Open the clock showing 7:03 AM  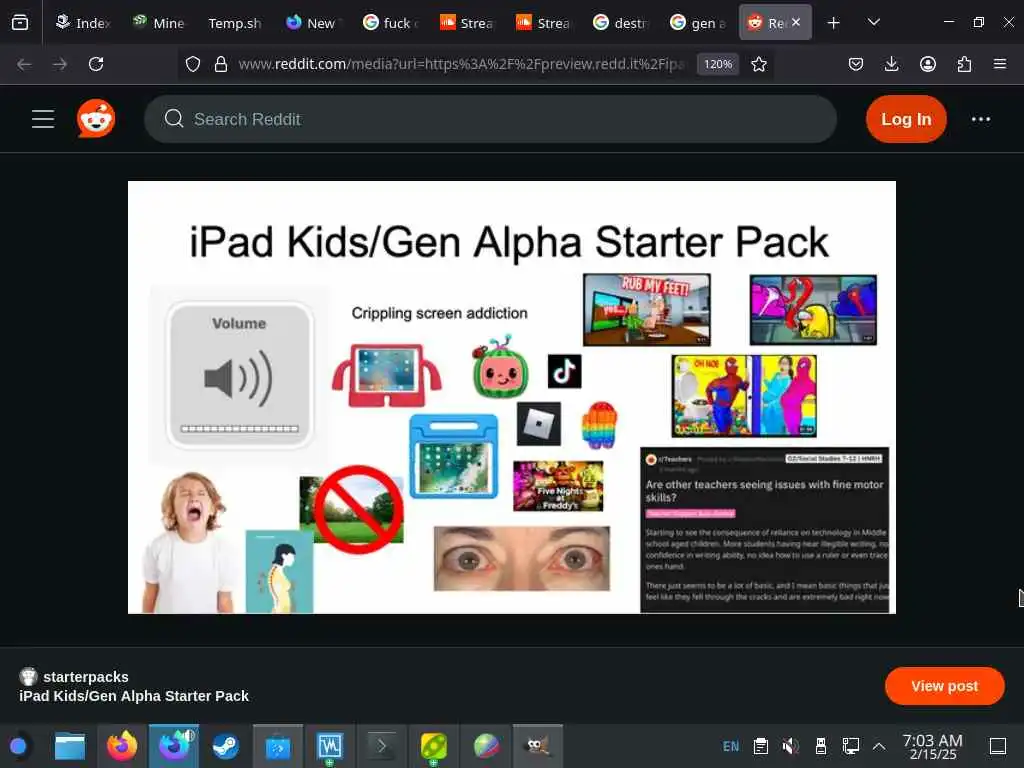[933, 746]
